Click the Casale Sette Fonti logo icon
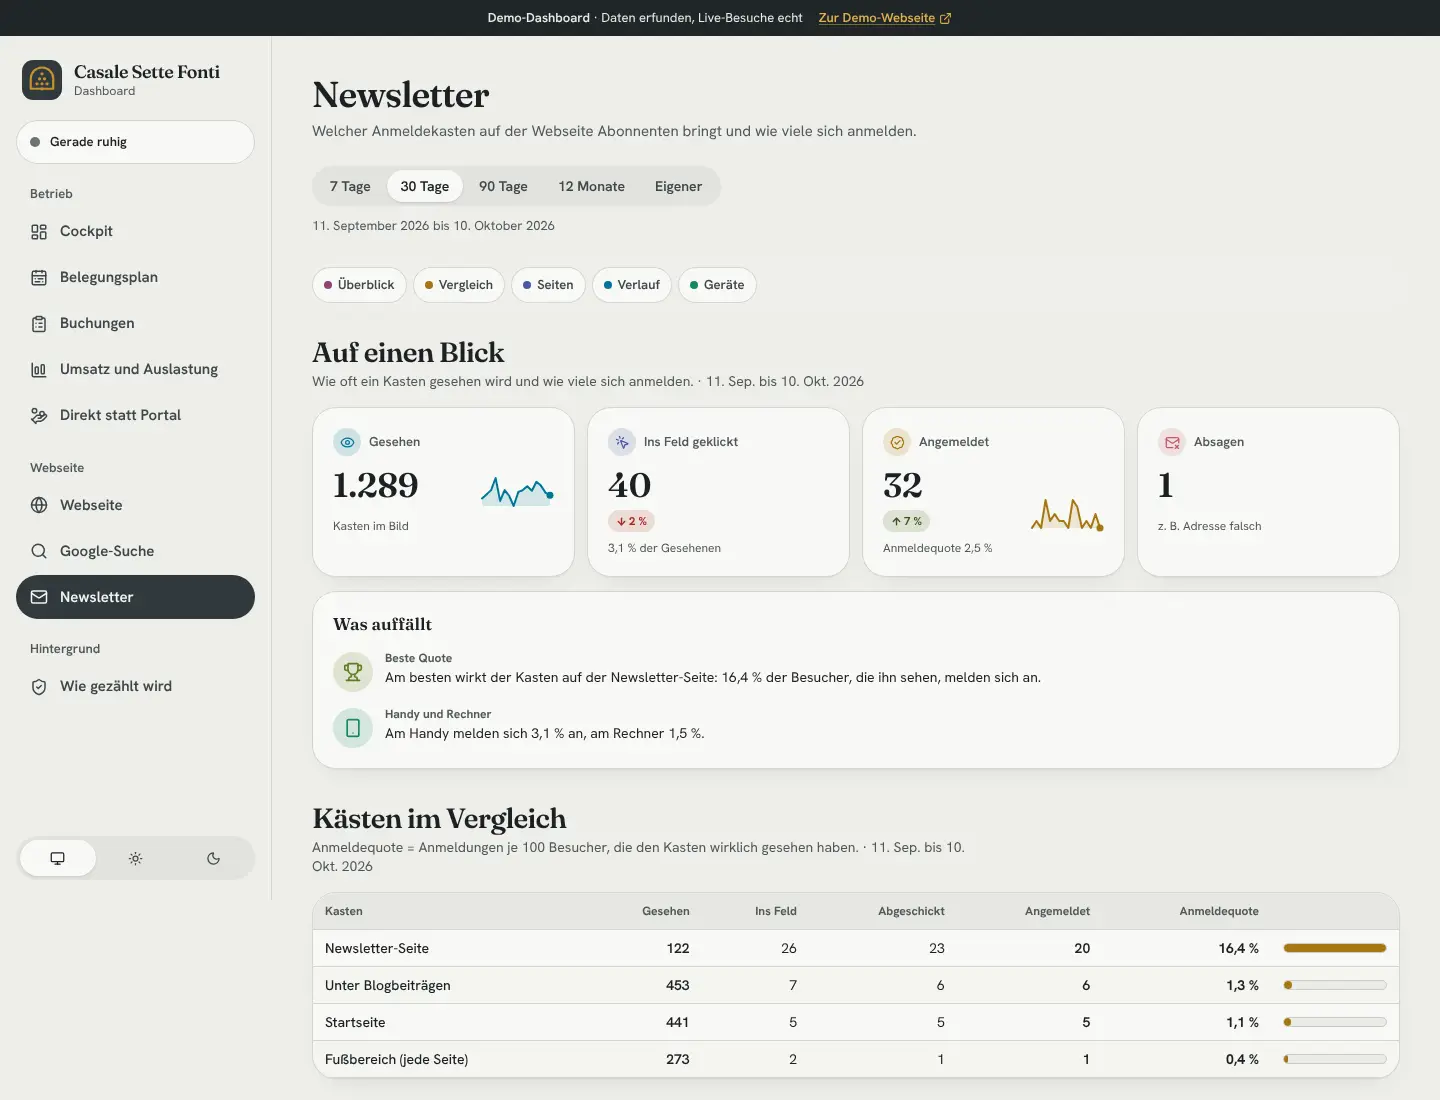 [x=42, y=80]
